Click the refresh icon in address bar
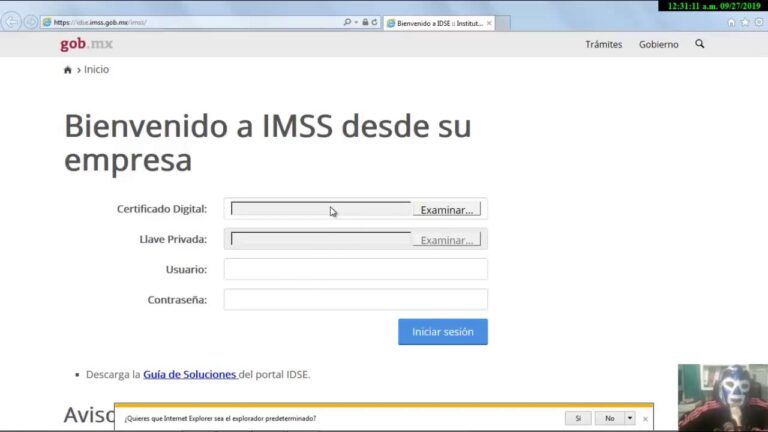768x432 pixels. [374, 22]
